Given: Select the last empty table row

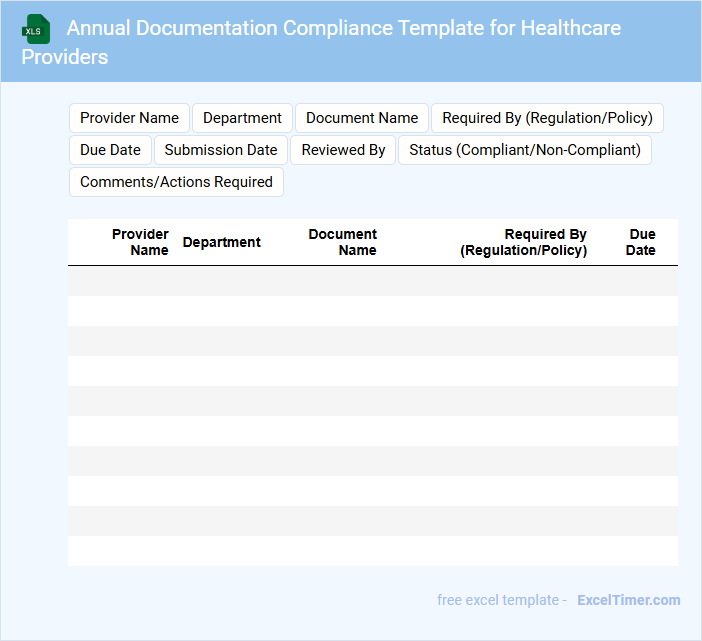Looking at the screenshot, I should [372, 551].
